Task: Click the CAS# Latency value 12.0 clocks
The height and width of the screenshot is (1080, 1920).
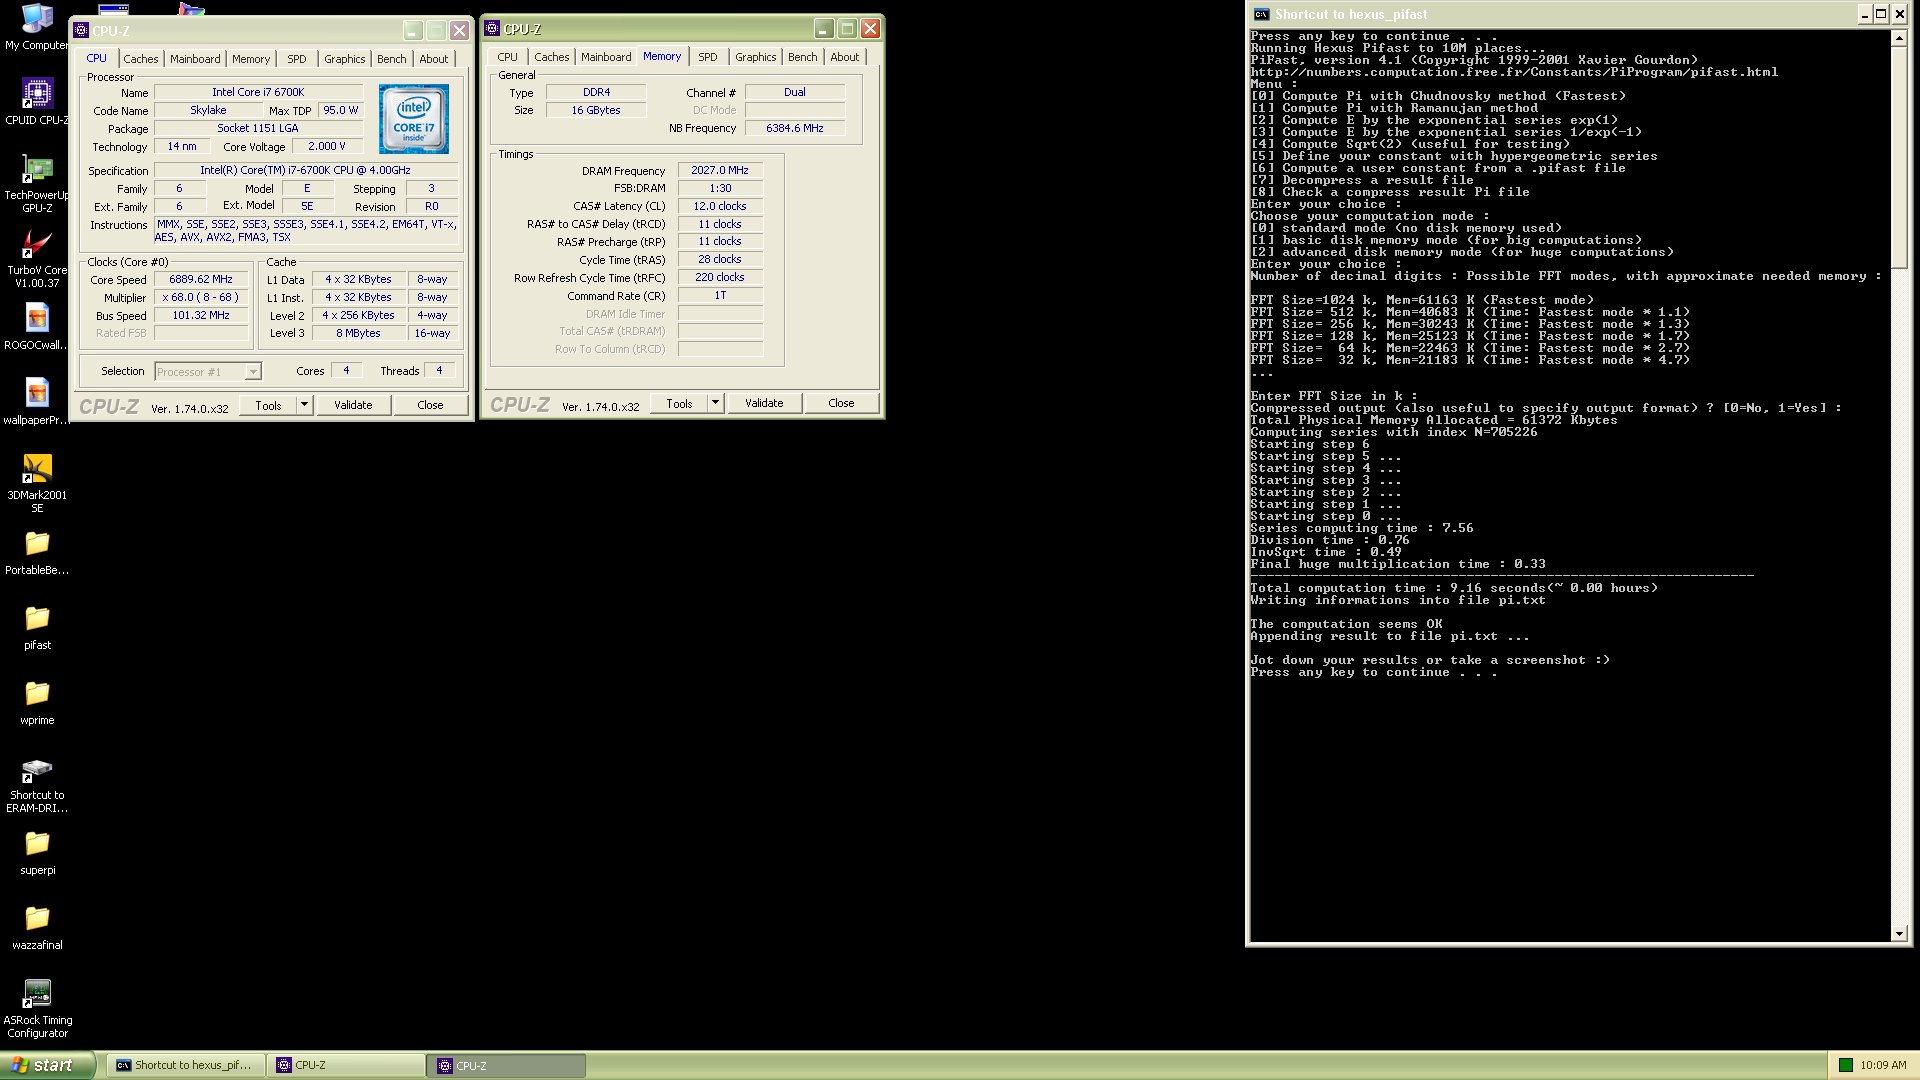Action: click(x=720, y=207)
